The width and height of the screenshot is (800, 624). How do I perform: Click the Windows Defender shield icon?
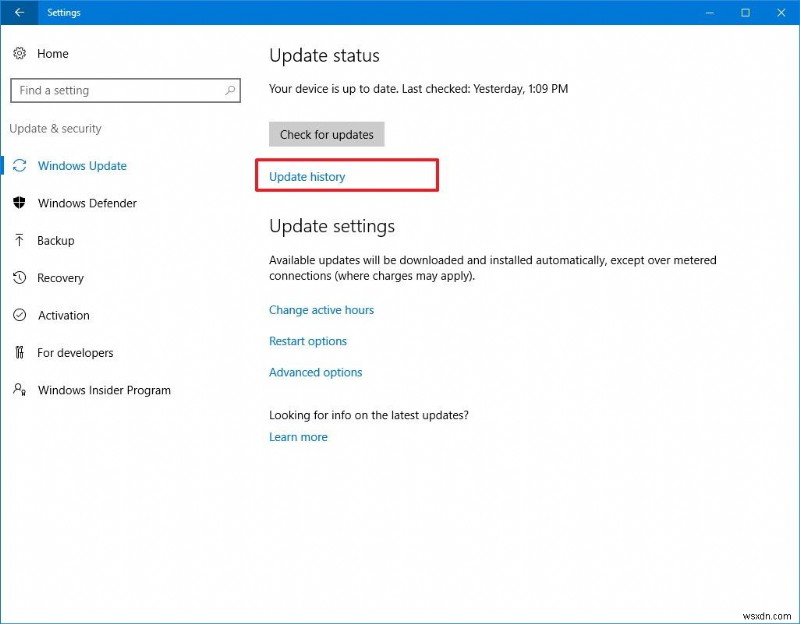(x=20, y=203)
